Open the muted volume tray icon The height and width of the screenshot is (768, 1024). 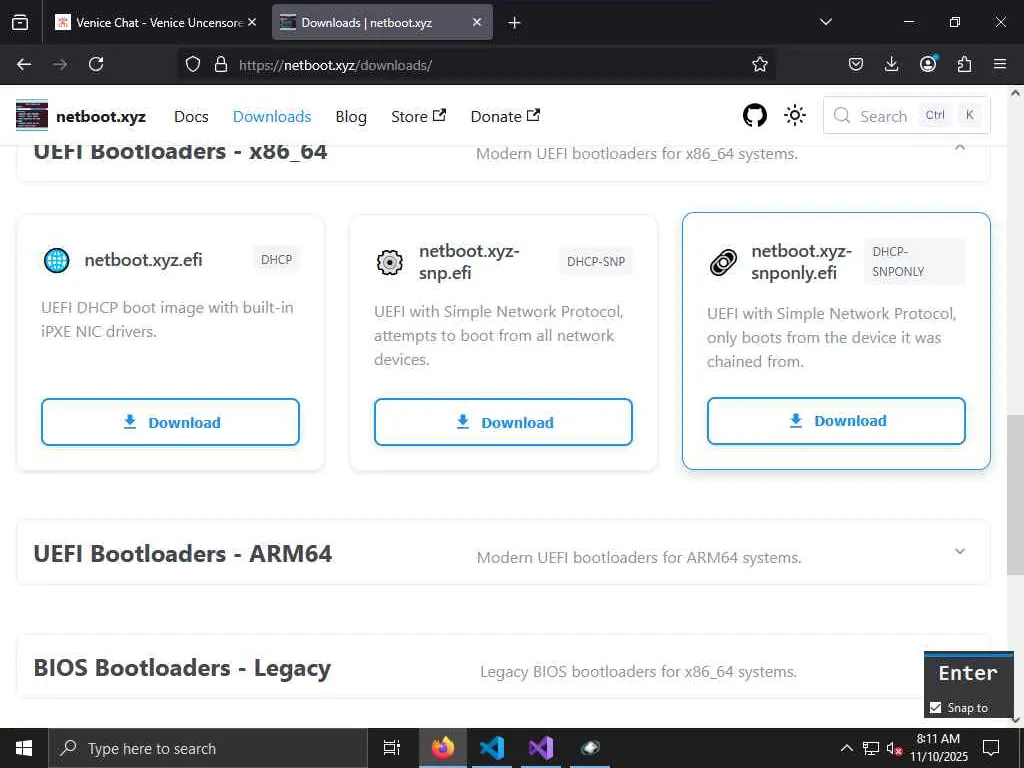894,748
